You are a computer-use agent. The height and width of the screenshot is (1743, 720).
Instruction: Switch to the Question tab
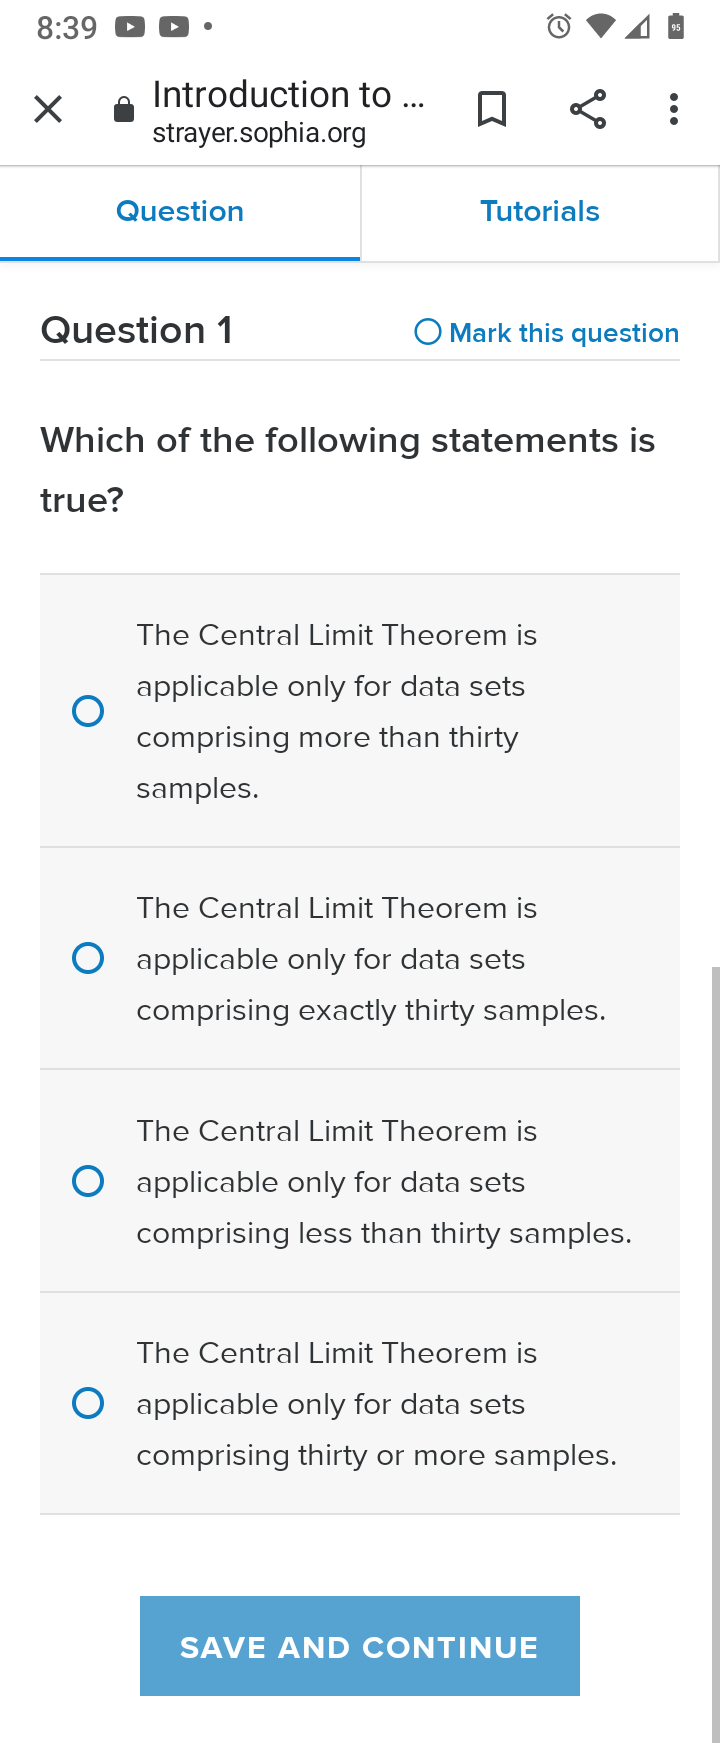(x=180, y=212)
